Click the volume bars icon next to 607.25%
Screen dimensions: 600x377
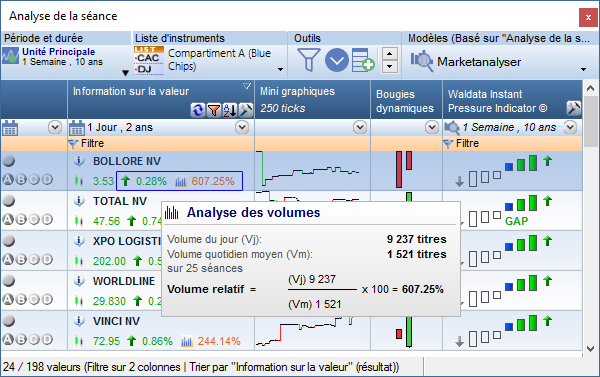(181, 181)
